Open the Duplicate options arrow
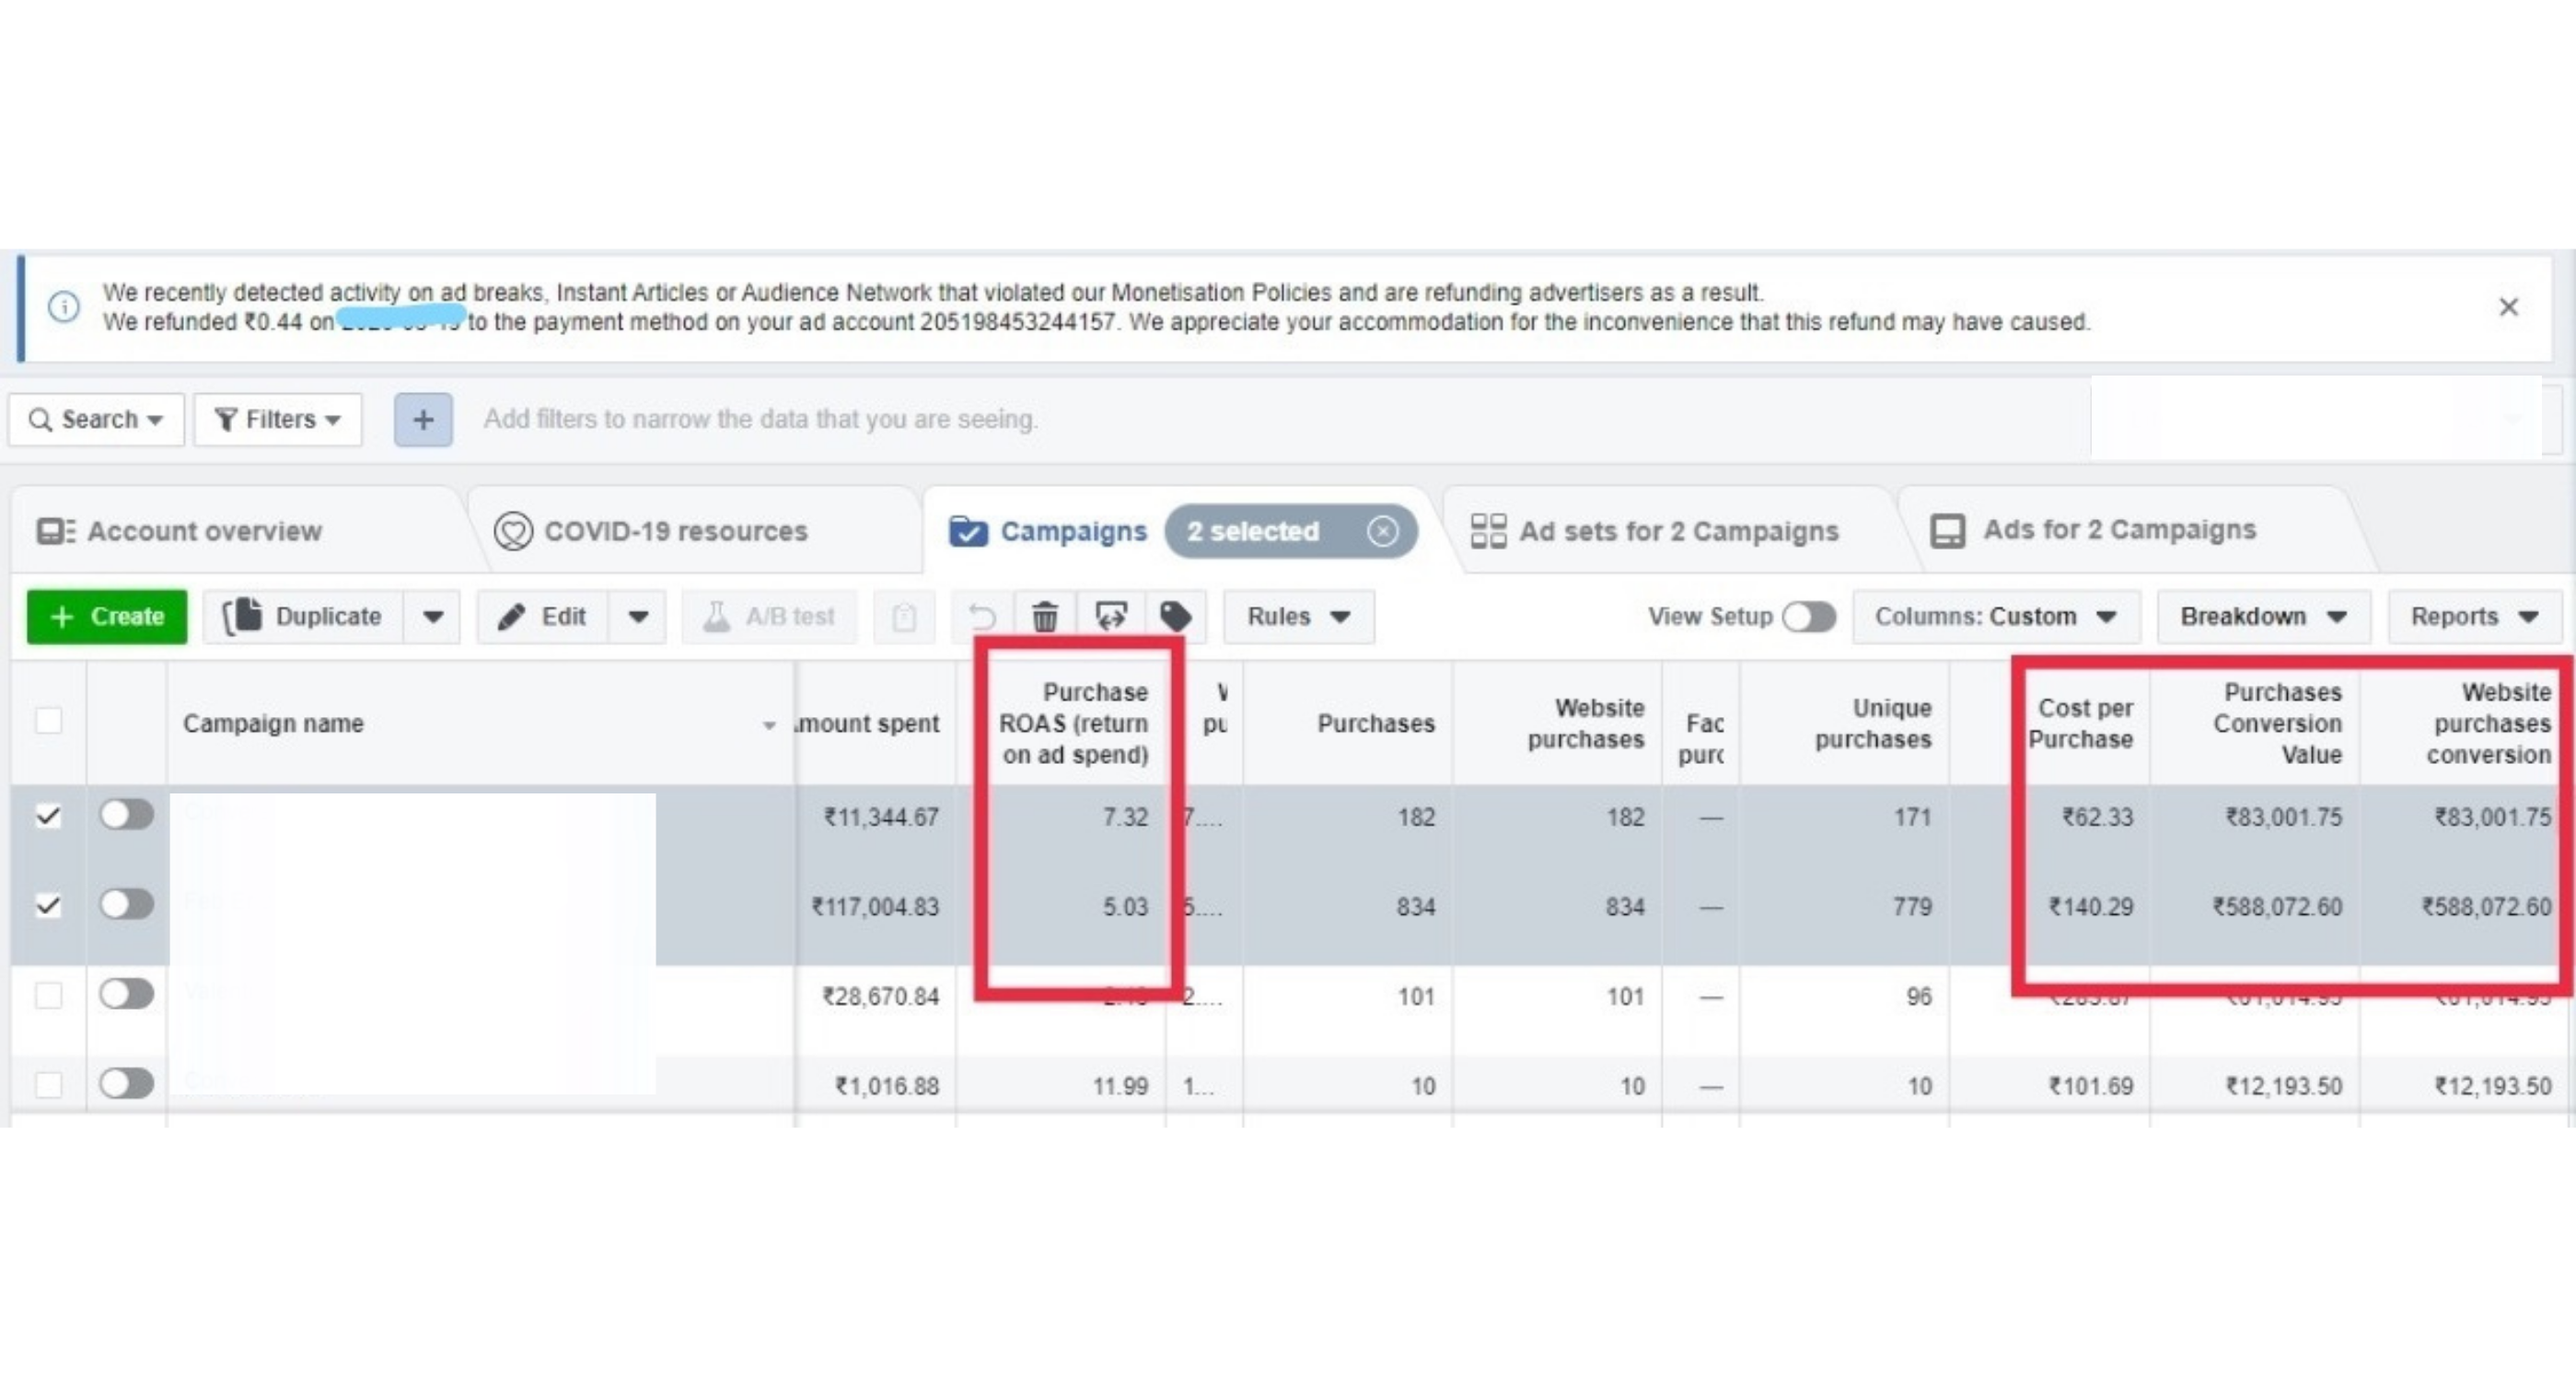This screenshot has height=1377, width=2576. point(433,617)
